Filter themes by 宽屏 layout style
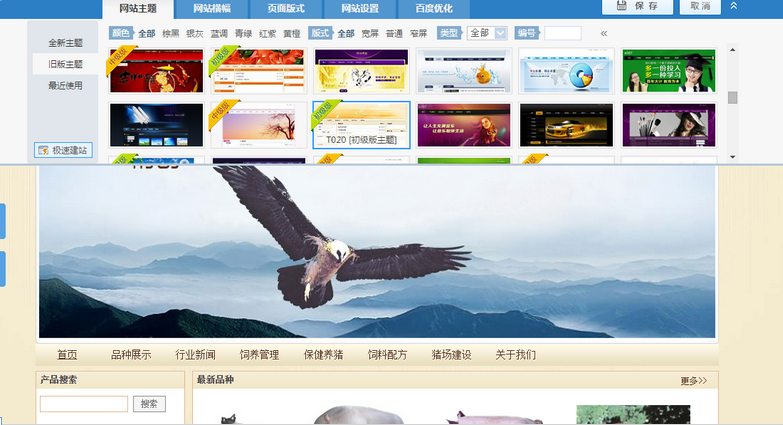 370,33
